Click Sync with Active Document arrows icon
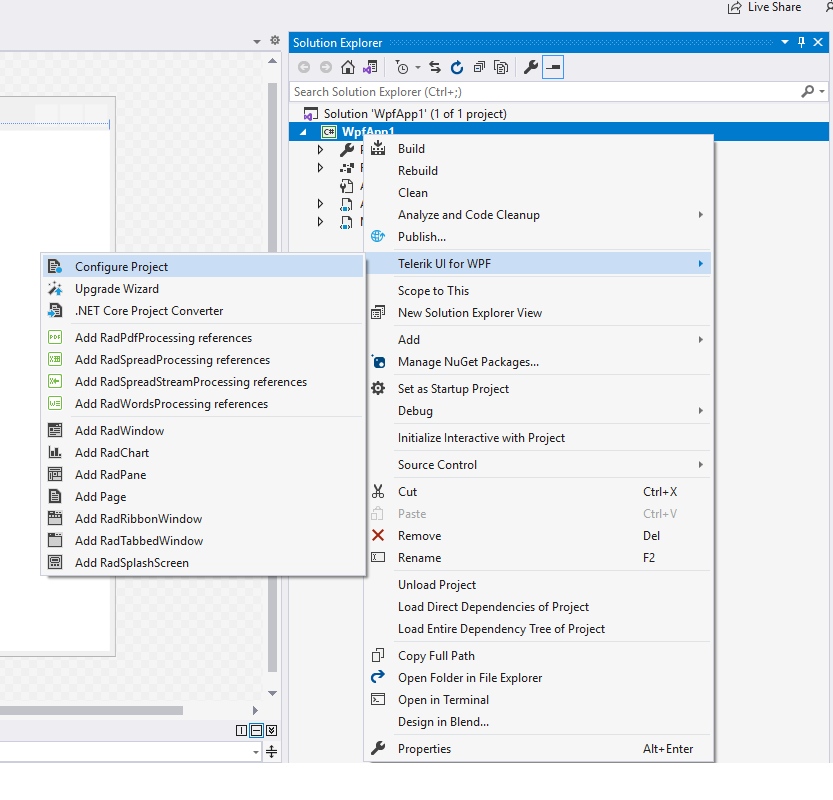This screenshot has height=800, width=833. pos(435,67)
